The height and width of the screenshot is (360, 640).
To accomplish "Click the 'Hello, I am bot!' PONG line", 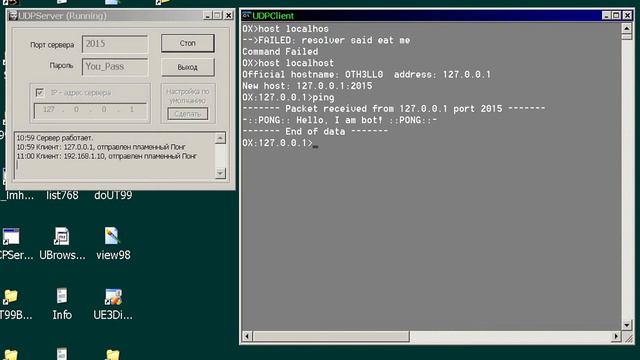I will tap(340, 120).
